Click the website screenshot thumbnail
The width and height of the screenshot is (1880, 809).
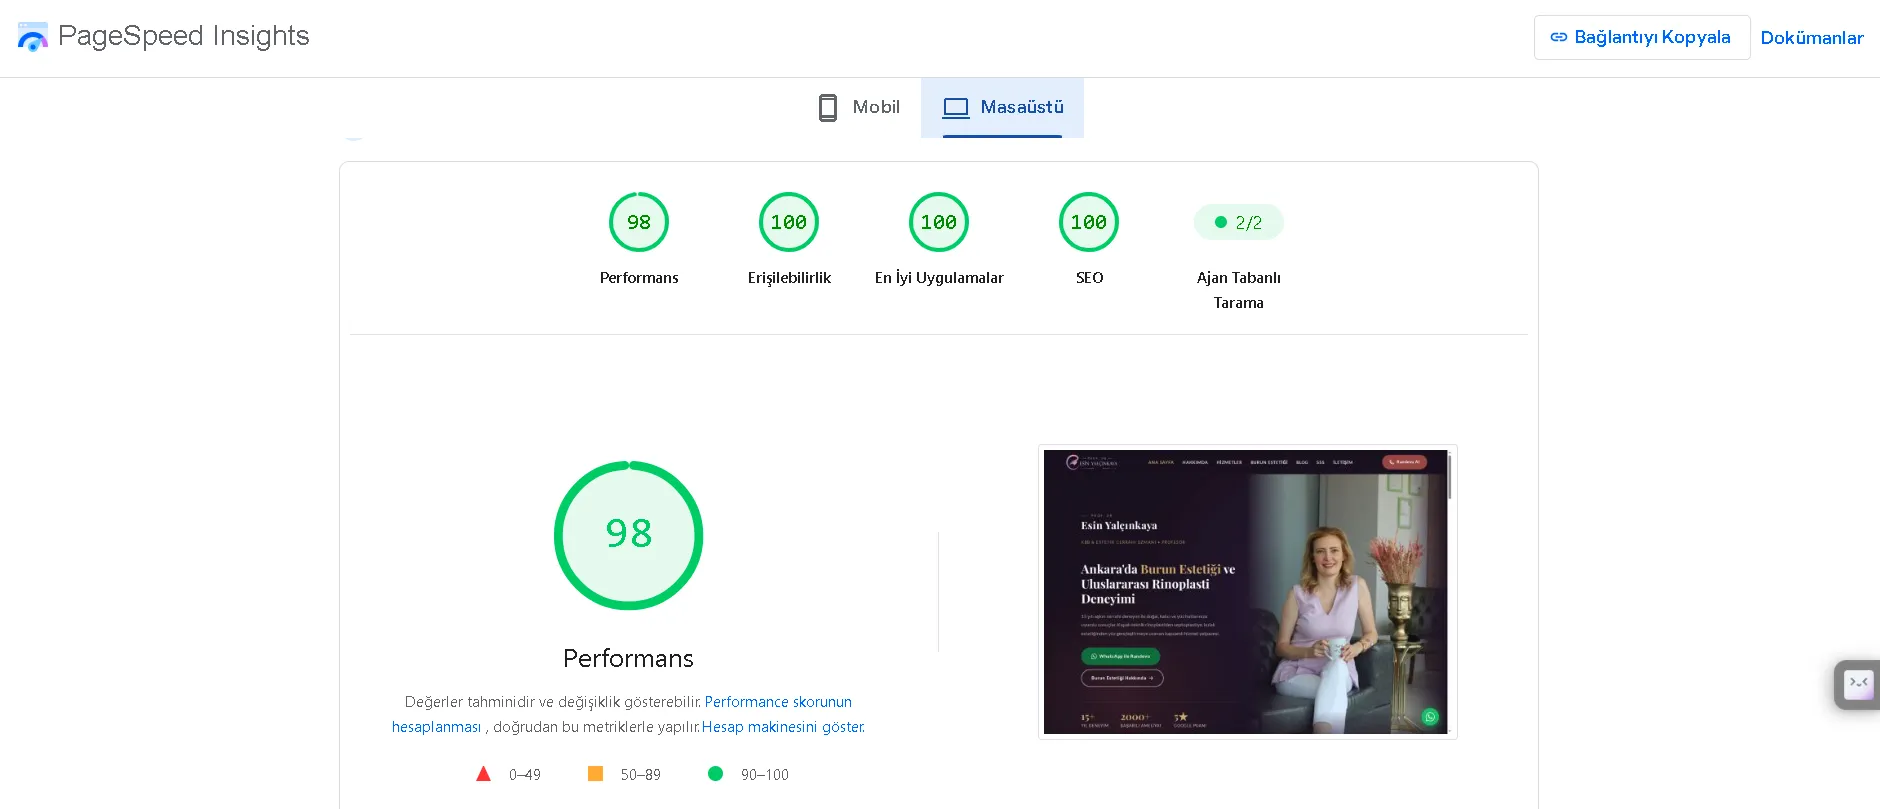pos(1247,592)
